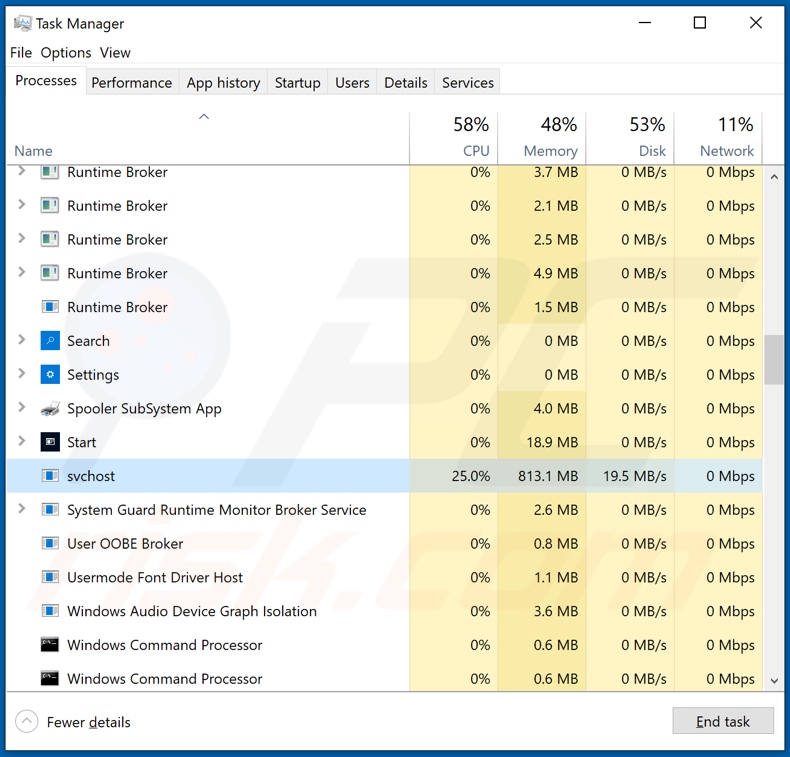Click the User OOBE Broker icon
Viewport: 790px width, 757px height.
[x=50, y=544]
